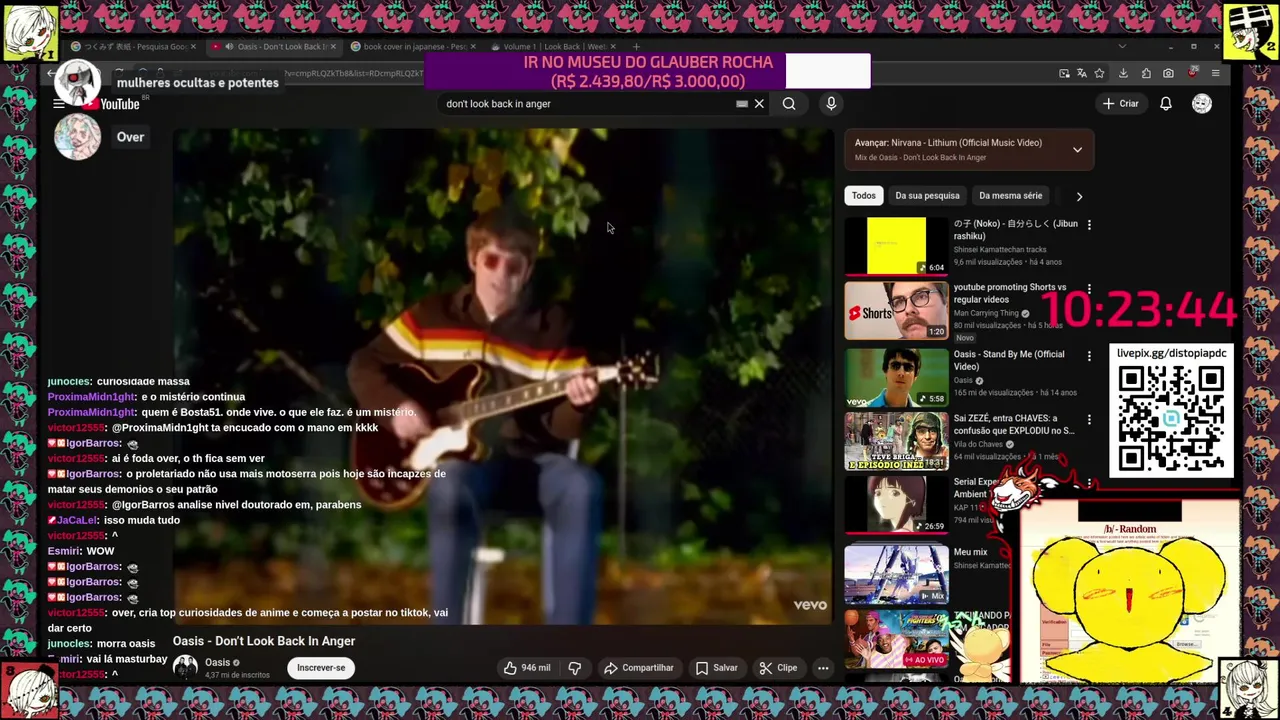List all tabs with the dropdown chevron
The height and width of the screenshot is (720, 1280).
click(x=1121, y=46)
